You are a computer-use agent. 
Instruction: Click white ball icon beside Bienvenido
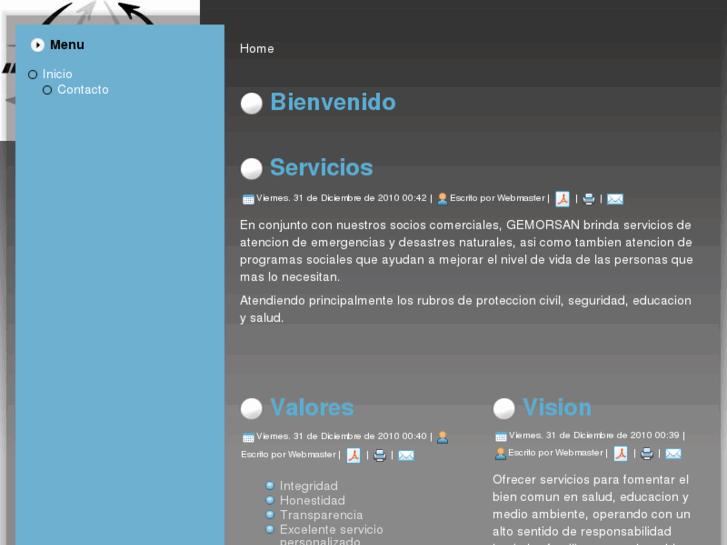point(251,103)
